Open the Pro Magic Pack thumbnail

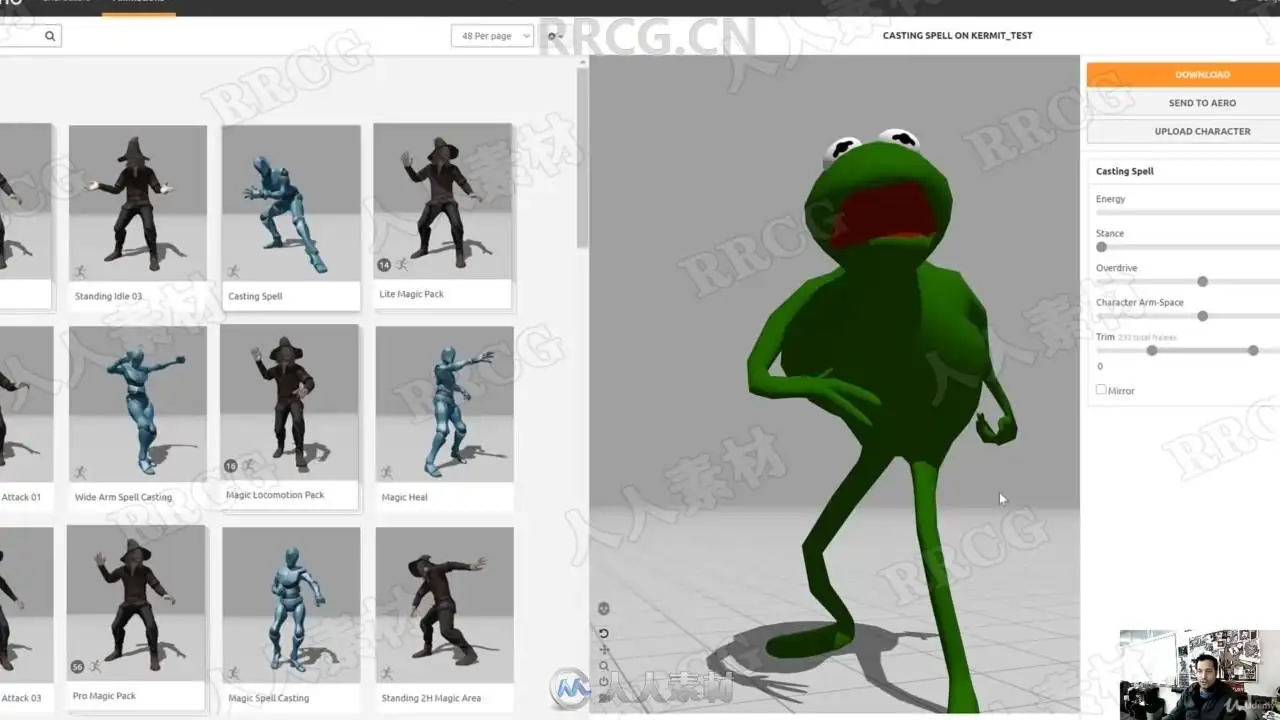(136, 603)
